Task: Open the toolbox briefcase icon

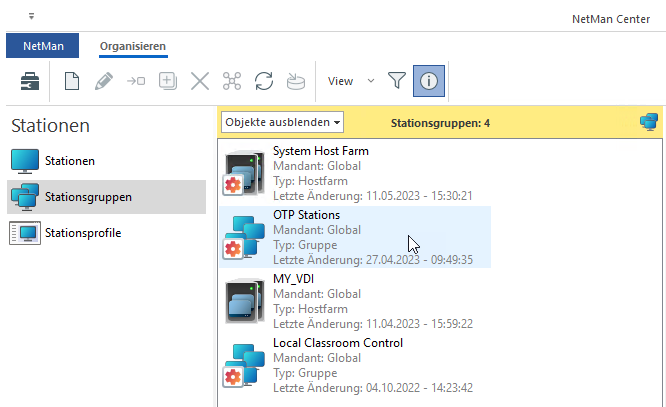Action: coord(32,82)
